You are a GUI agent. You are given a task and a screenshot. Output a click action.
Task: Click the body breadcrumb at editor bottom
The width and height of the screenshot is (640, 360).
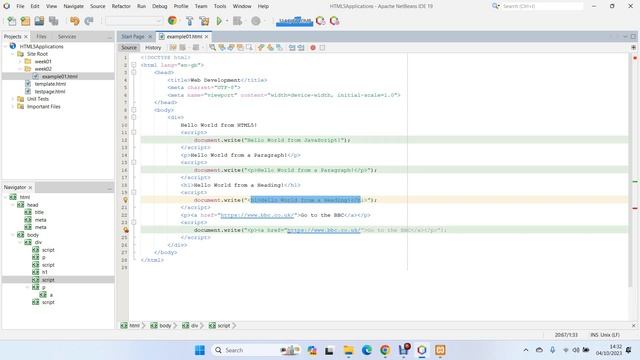point(161,326)
